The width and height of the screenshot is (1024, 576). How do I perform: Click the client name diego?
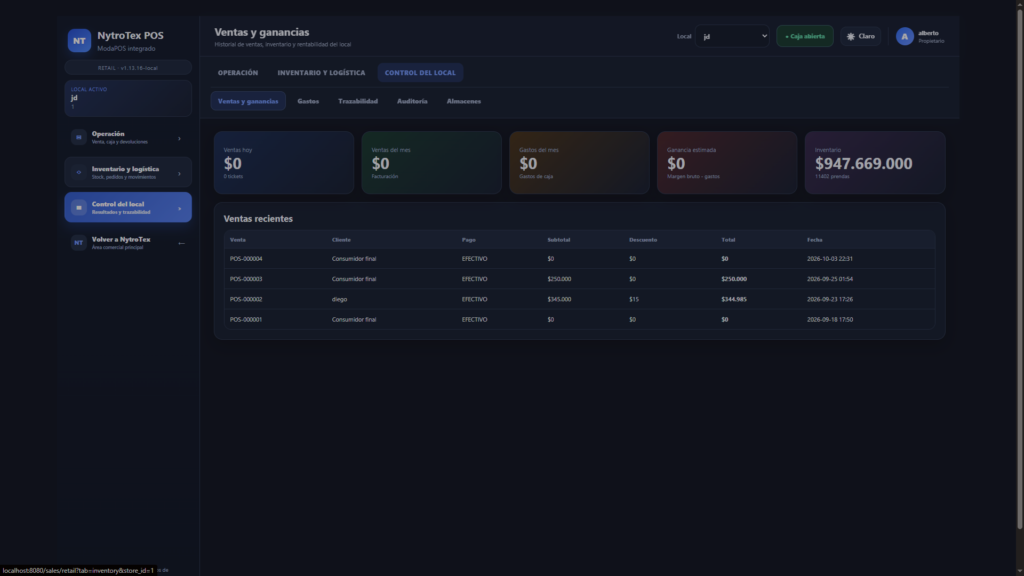click(340, 299)
